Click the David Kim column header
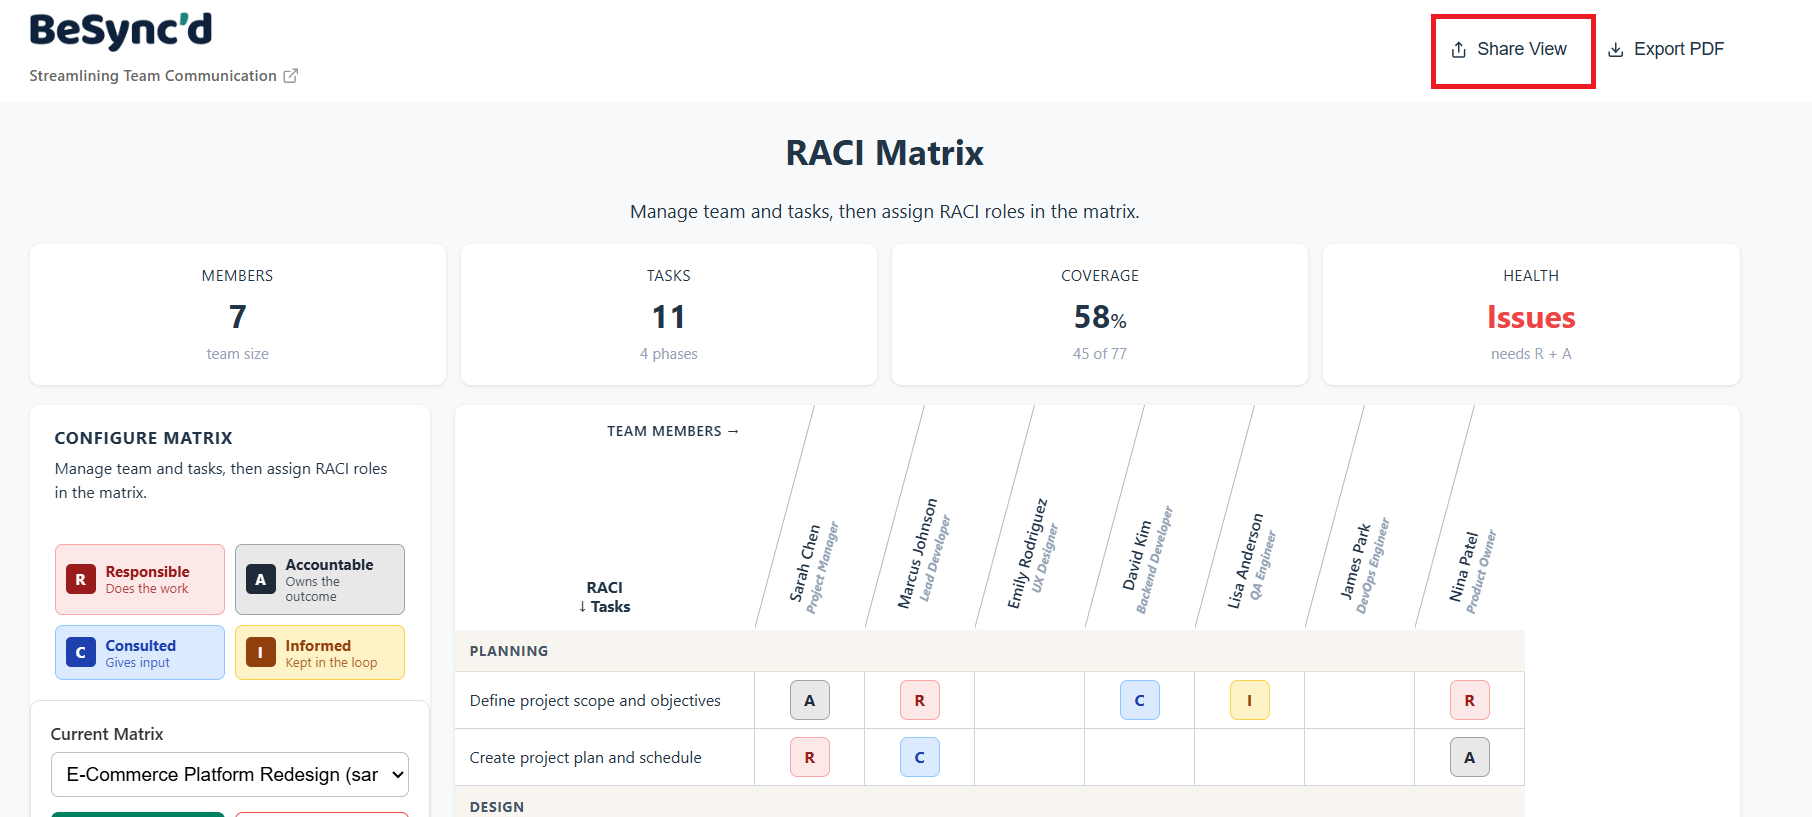1812x817 pixels. click(x=1146, y=559)
